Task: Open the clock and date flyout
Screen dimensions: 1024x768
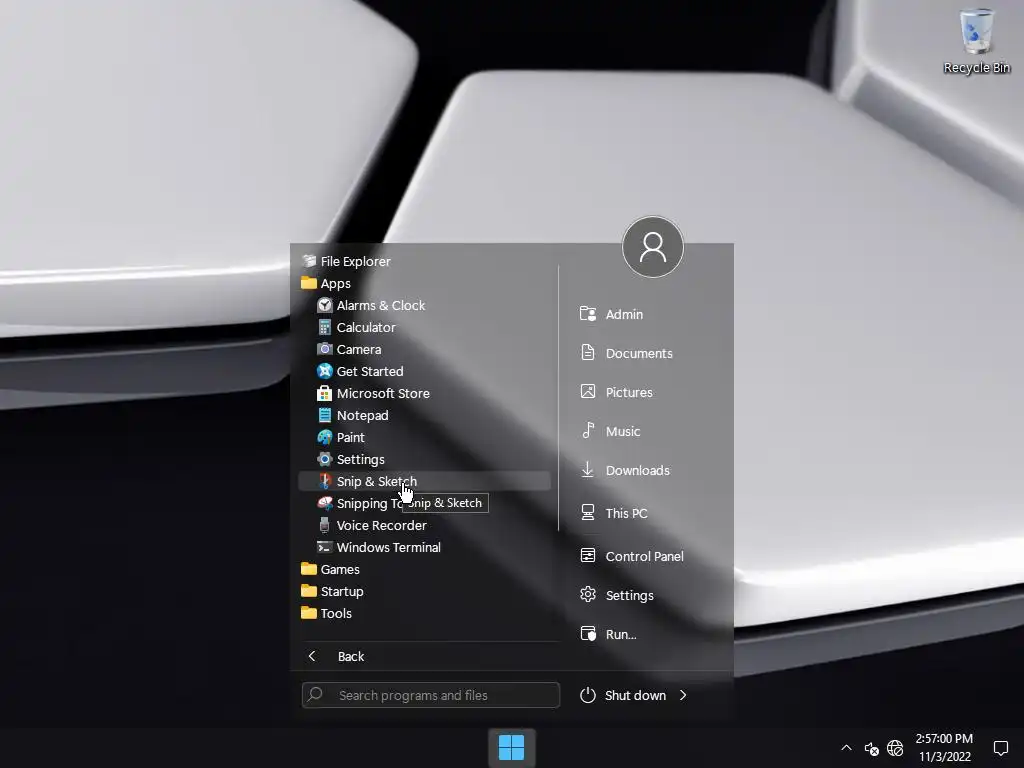Action: pyautogui.click(x=944, y=748)
